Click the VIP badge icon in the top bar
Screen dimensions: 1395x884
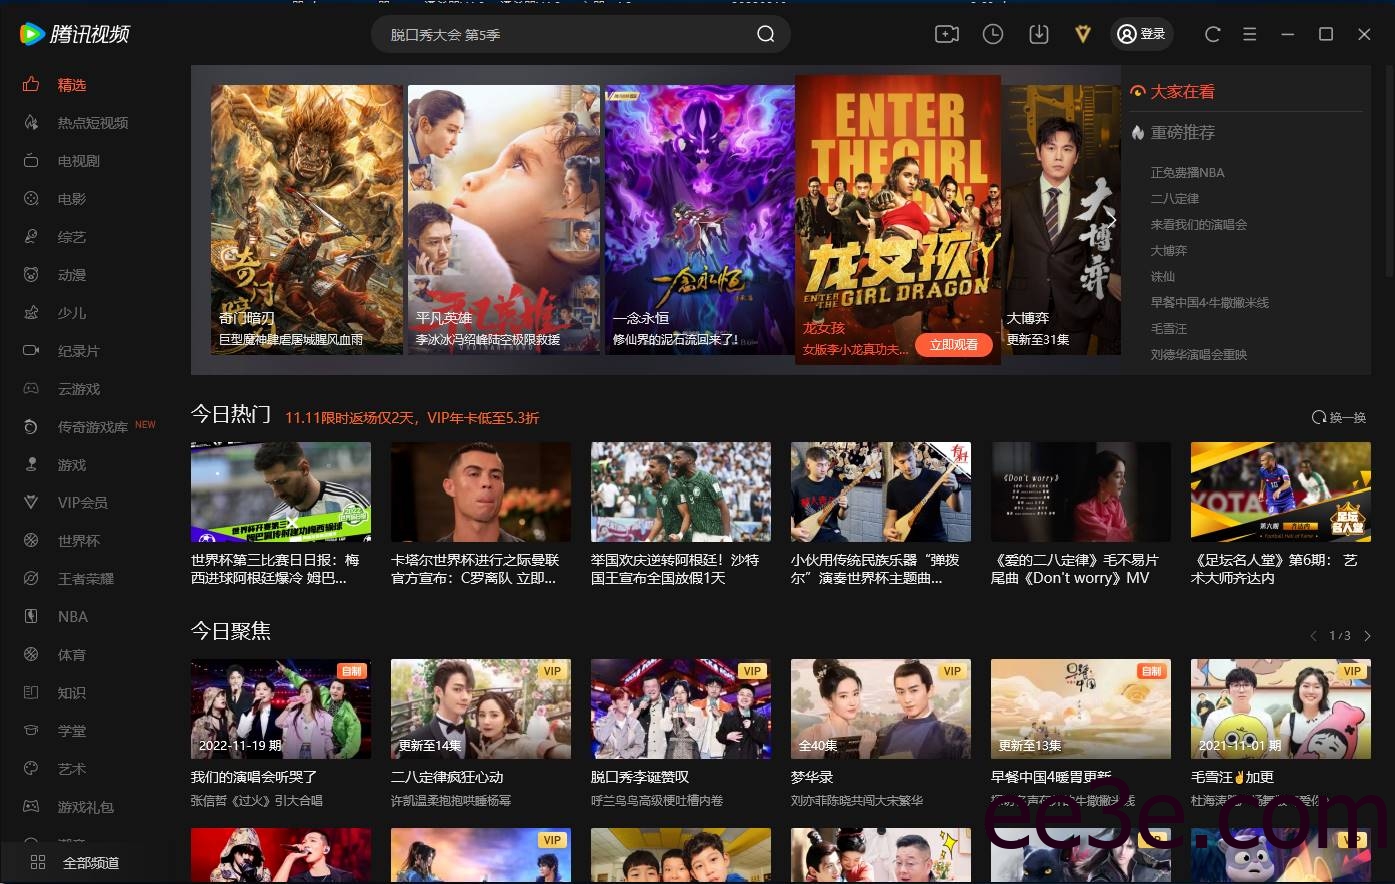1082,34
